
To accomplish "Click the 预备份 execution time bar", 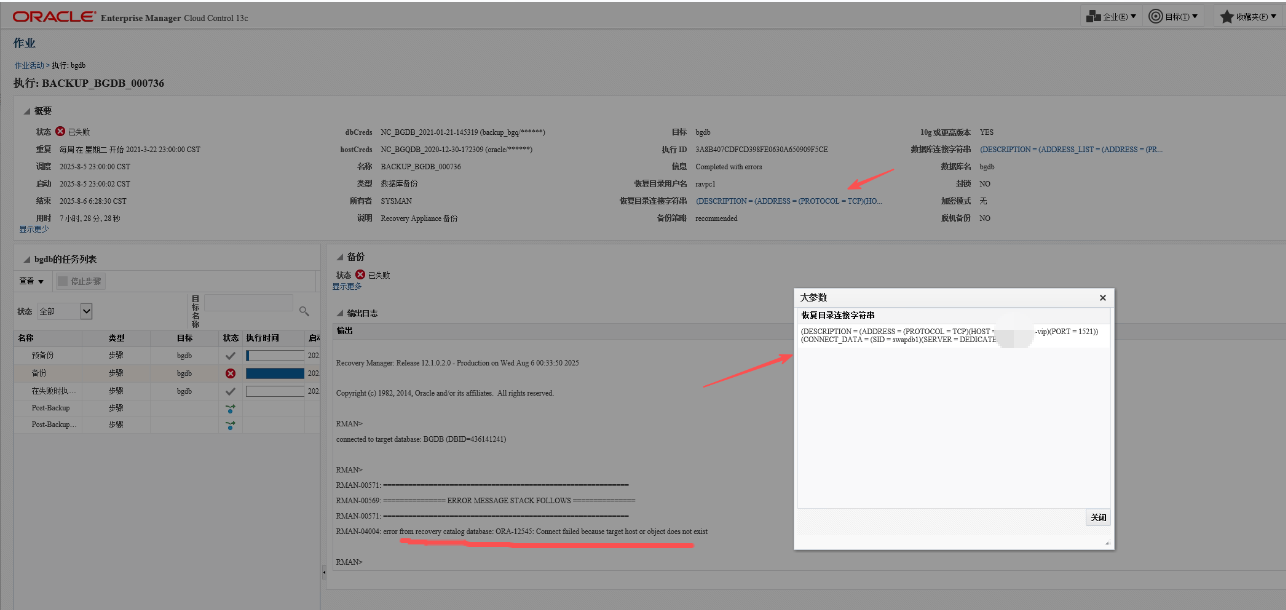I will pyautogui.click(x=275, y=355).
